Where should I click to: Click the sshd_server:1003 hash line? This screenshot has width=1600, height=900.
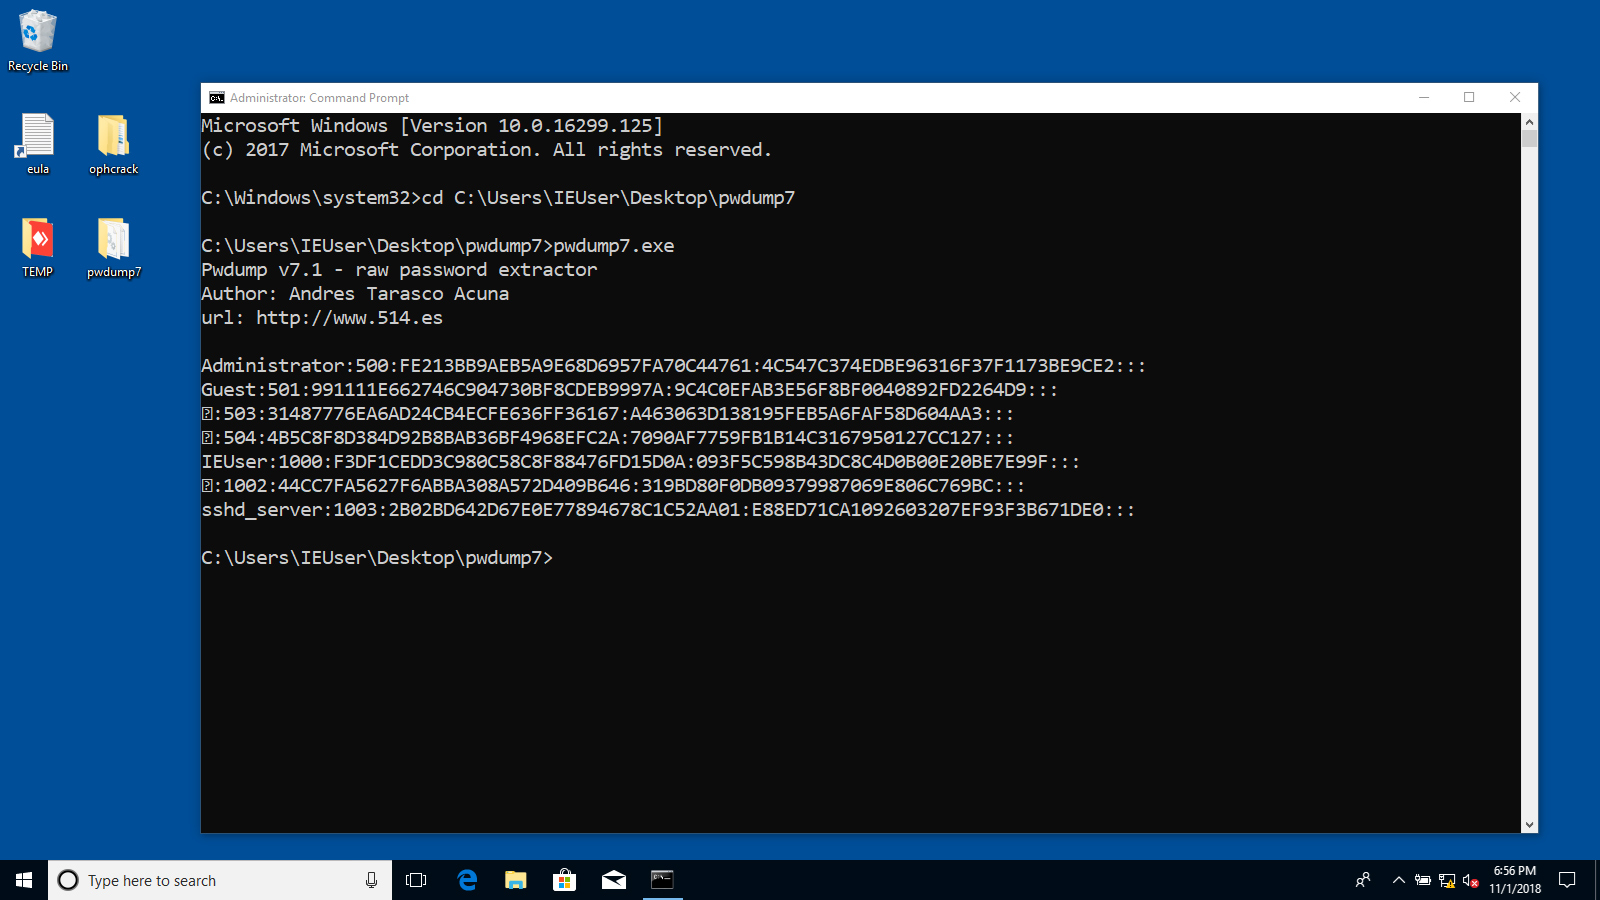[x=668, y=510]
